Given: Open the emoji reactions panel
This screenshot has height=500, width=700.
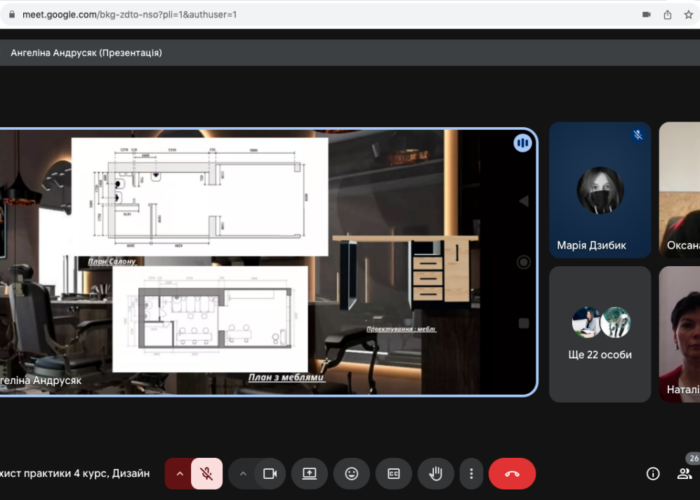Looking at the screenshot, I should point(352,473).
